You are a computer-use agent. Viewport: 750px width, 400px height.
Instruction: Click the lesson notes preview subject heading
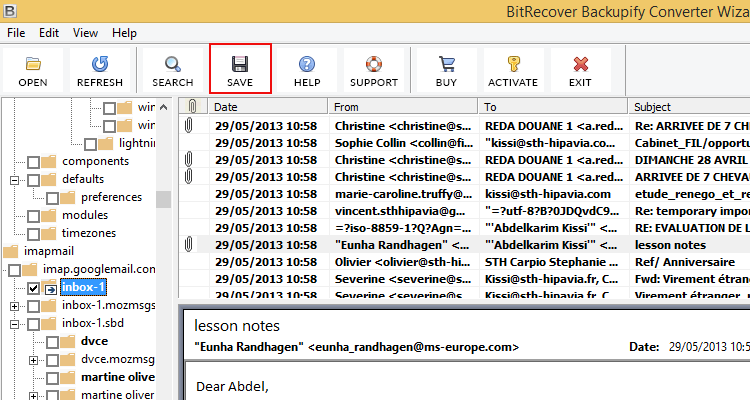click(x=237, y=326)
